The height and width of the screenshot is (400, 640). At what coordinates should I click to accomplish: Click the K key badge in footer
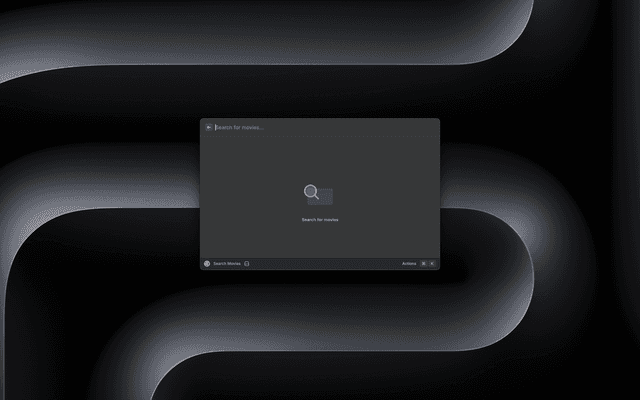pyautogui.click(x=432, y=264)
